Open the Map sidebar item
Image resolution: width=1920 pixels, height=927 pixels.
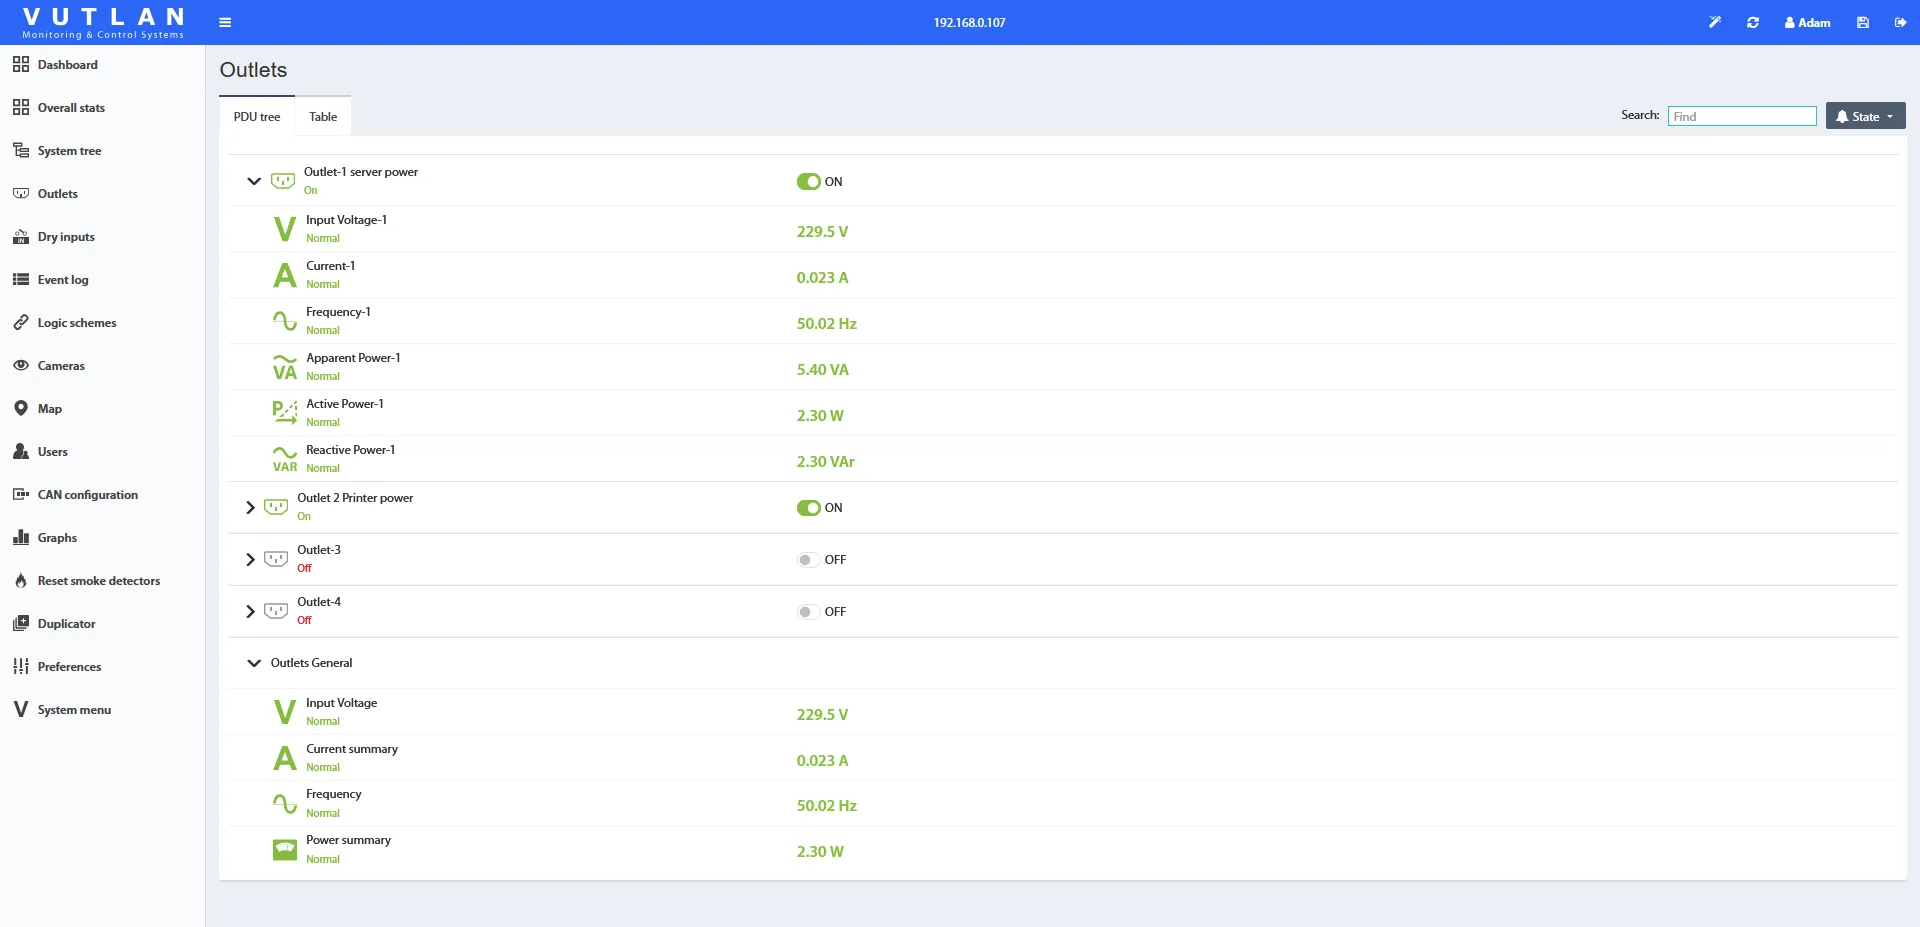49,409
